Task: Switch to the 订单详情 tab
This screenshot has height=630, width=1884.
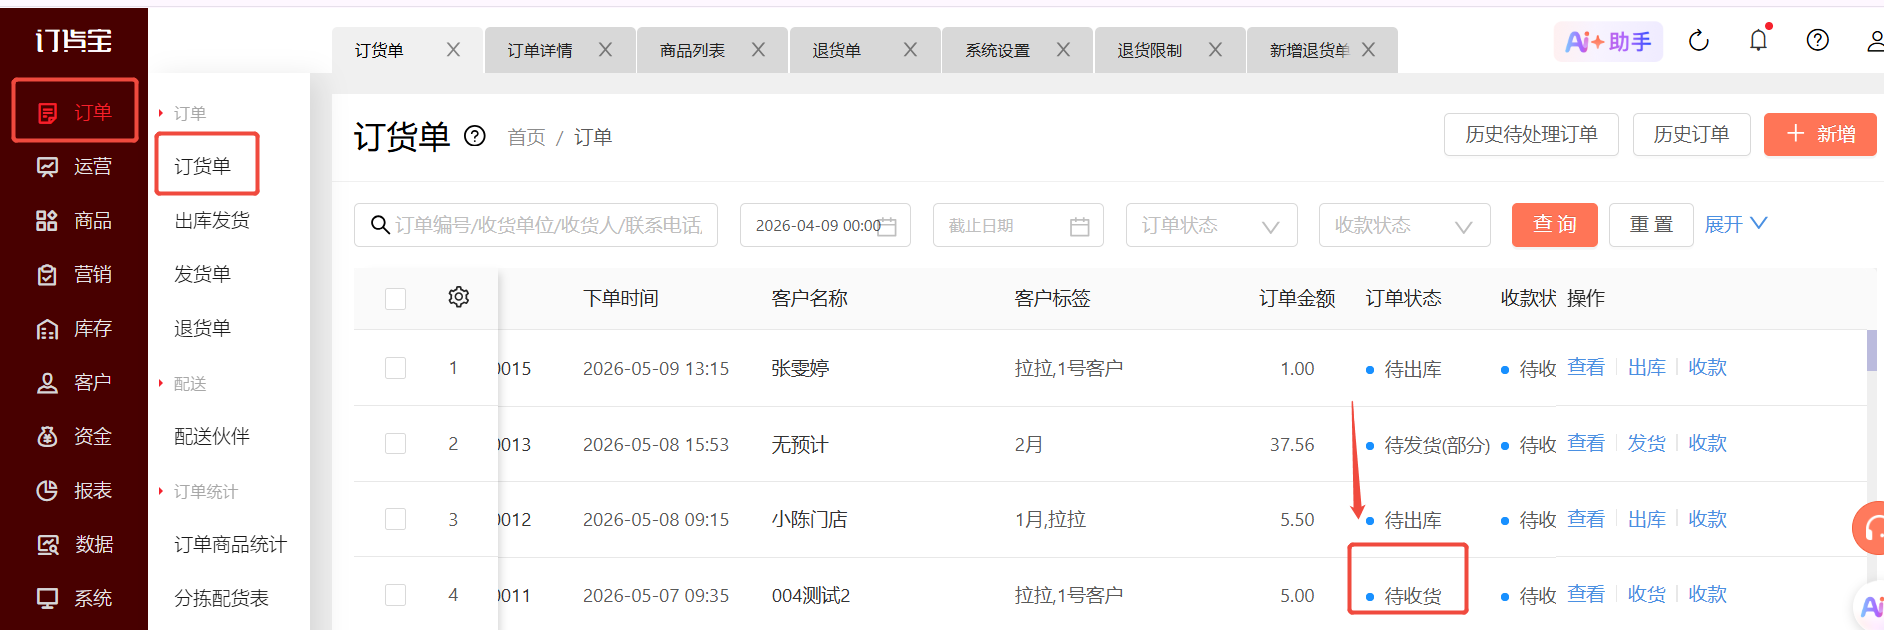Action: tap(540, 50)
